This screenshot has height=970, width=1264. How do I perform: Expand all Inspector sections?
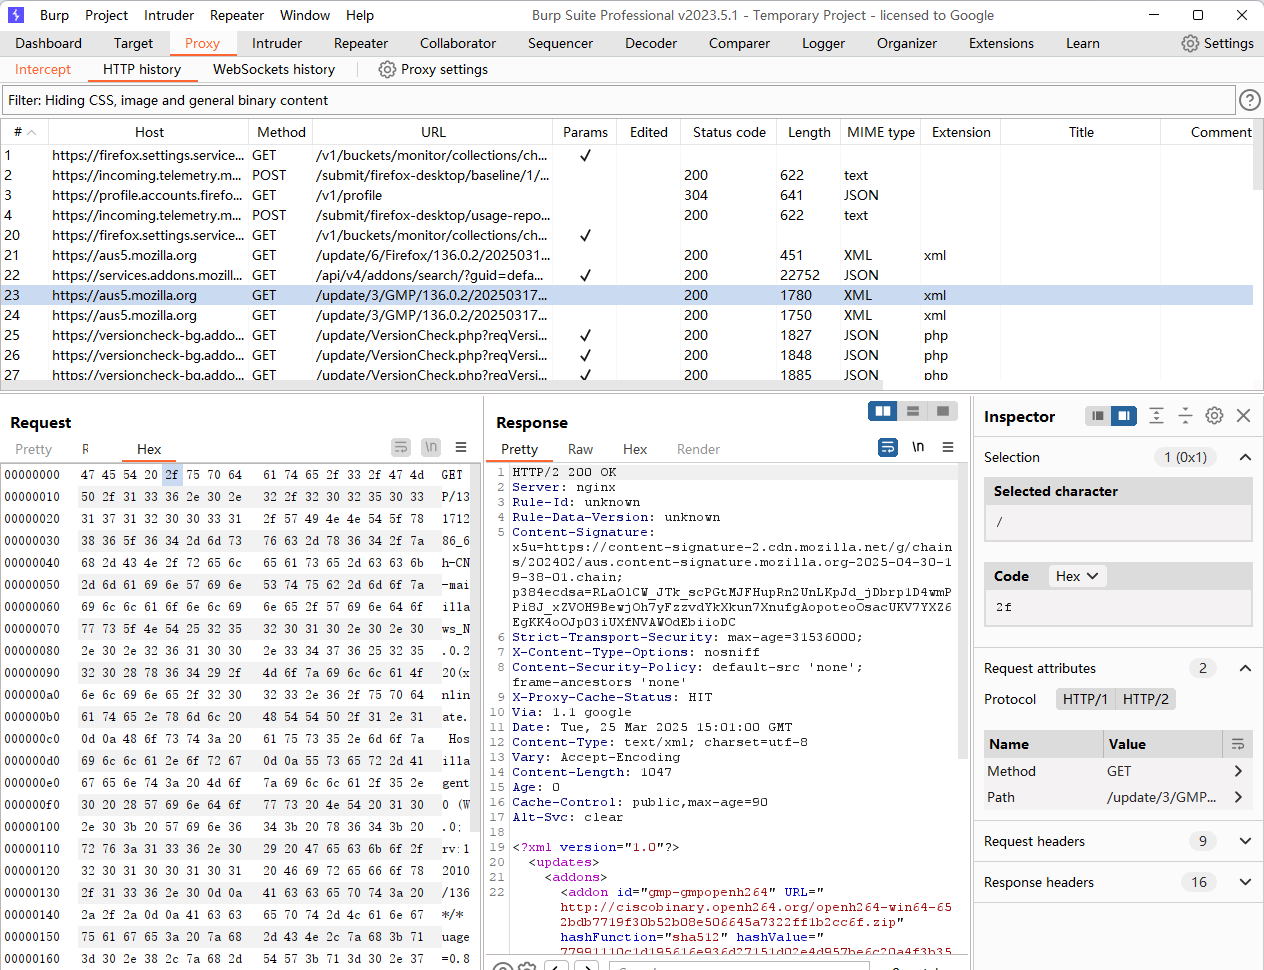1156,416
